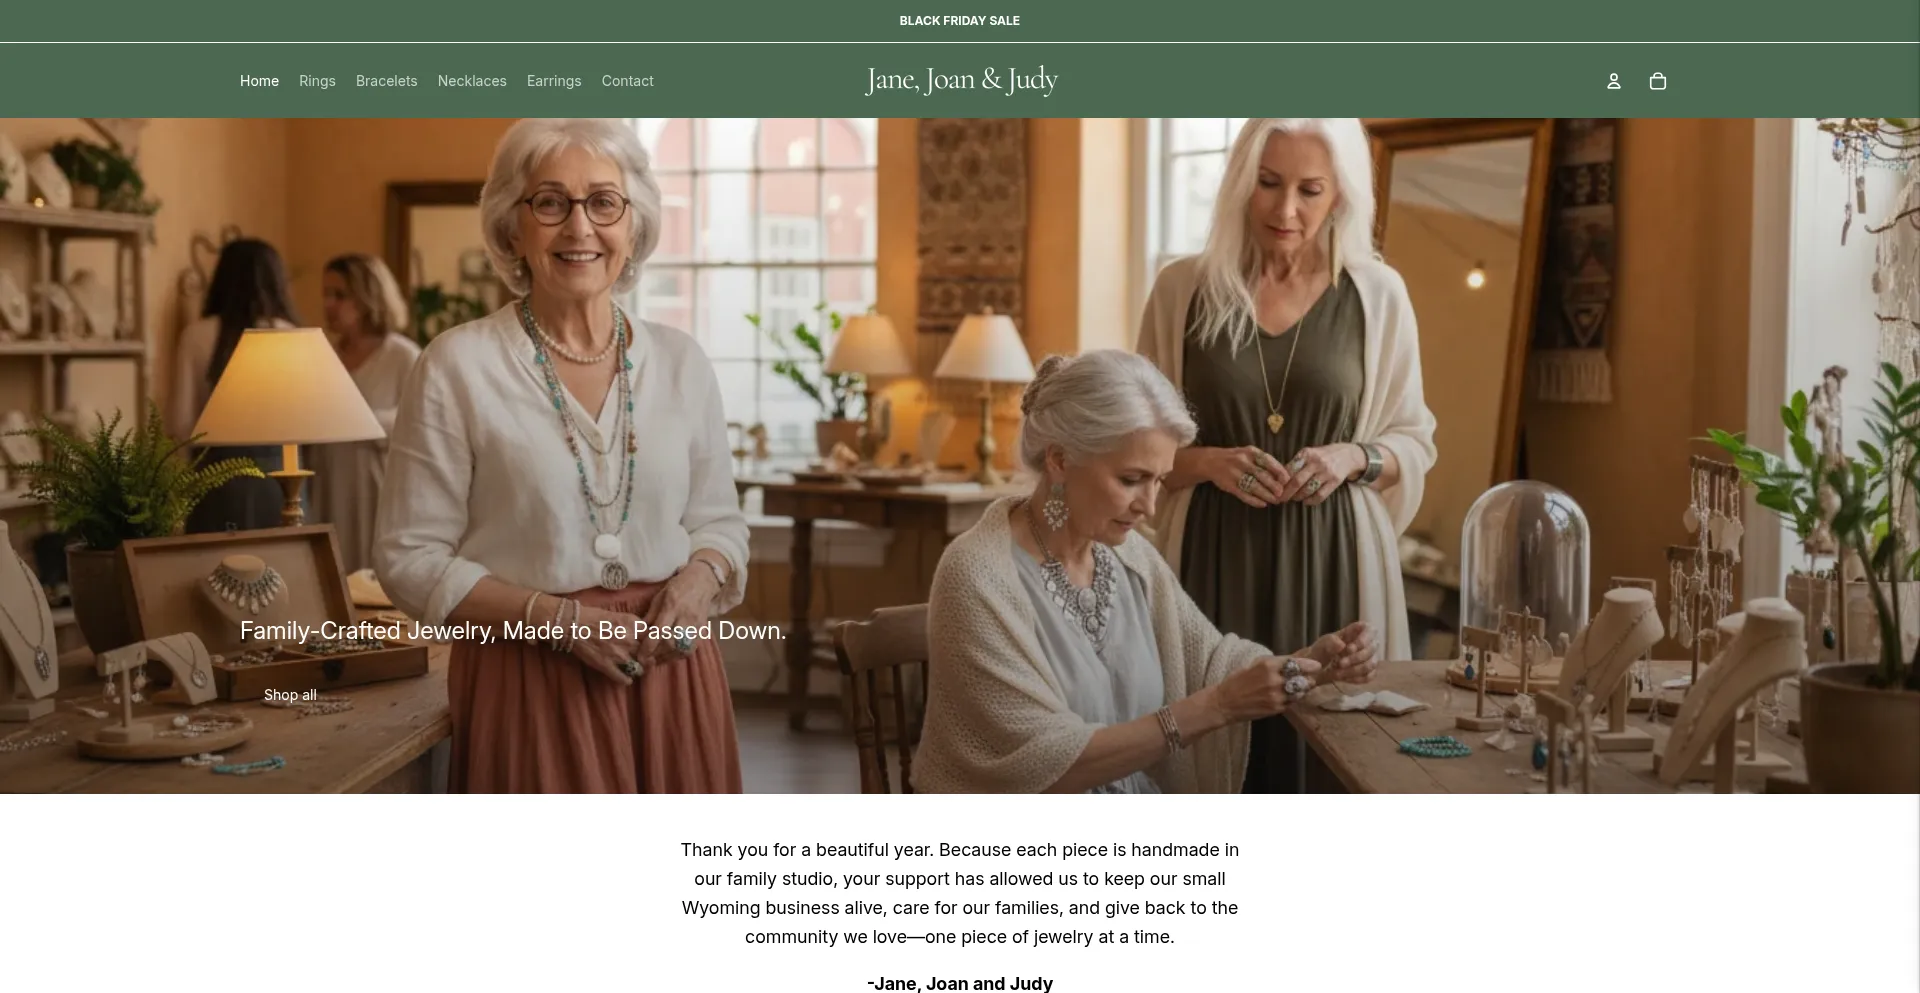Open the shopping cart bag icon
Viewport: 1920px width, 993px height.
tap(1657, 81)
